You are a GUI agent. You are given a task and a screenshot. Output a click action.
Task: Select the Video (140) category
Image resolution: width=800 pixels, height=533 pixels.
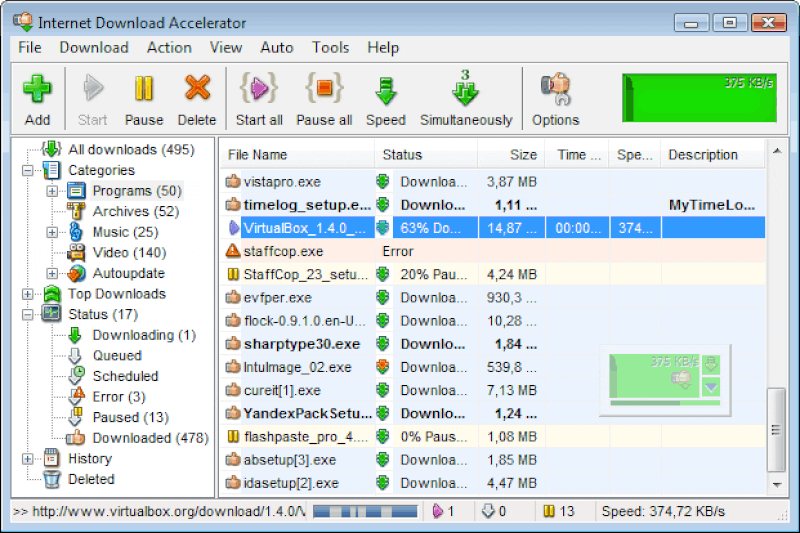click(x=130, y=252)
